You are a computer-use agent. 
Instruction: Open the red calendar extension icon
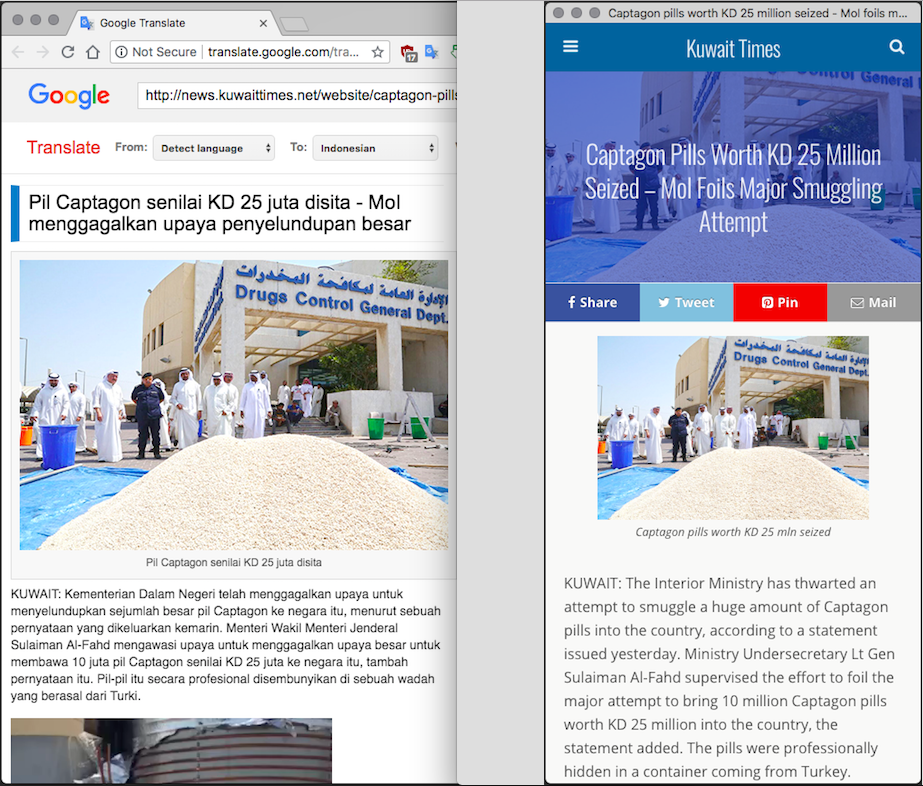(408, 52)
